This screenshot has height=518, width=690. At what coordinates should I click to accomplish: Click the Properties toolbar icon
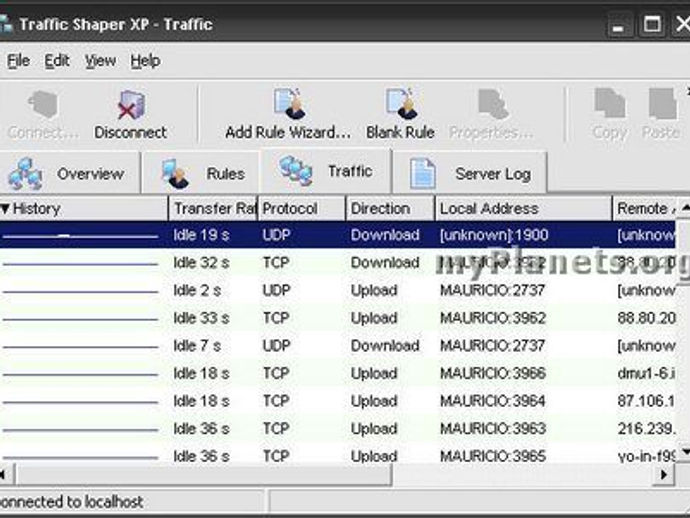click(493, 104)
